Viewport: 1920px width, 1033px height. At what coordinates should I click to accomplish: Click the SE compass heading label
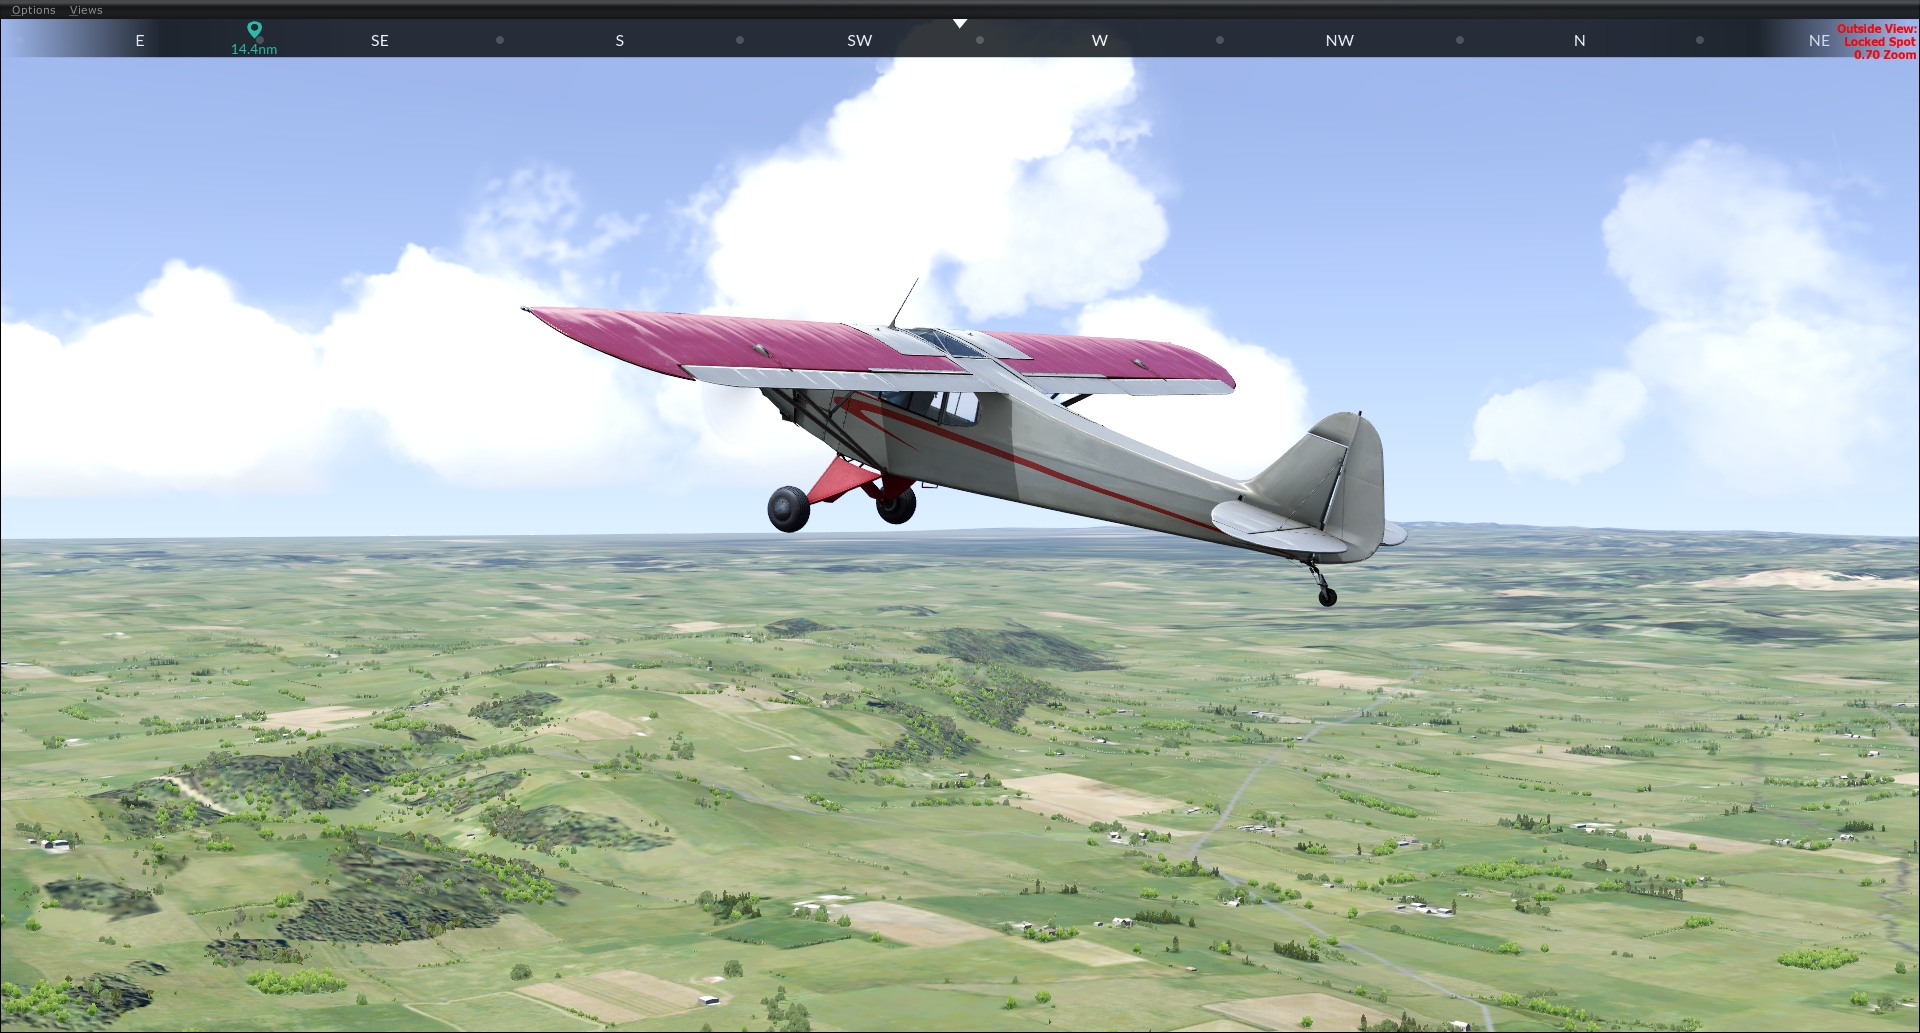coord(380,41)
